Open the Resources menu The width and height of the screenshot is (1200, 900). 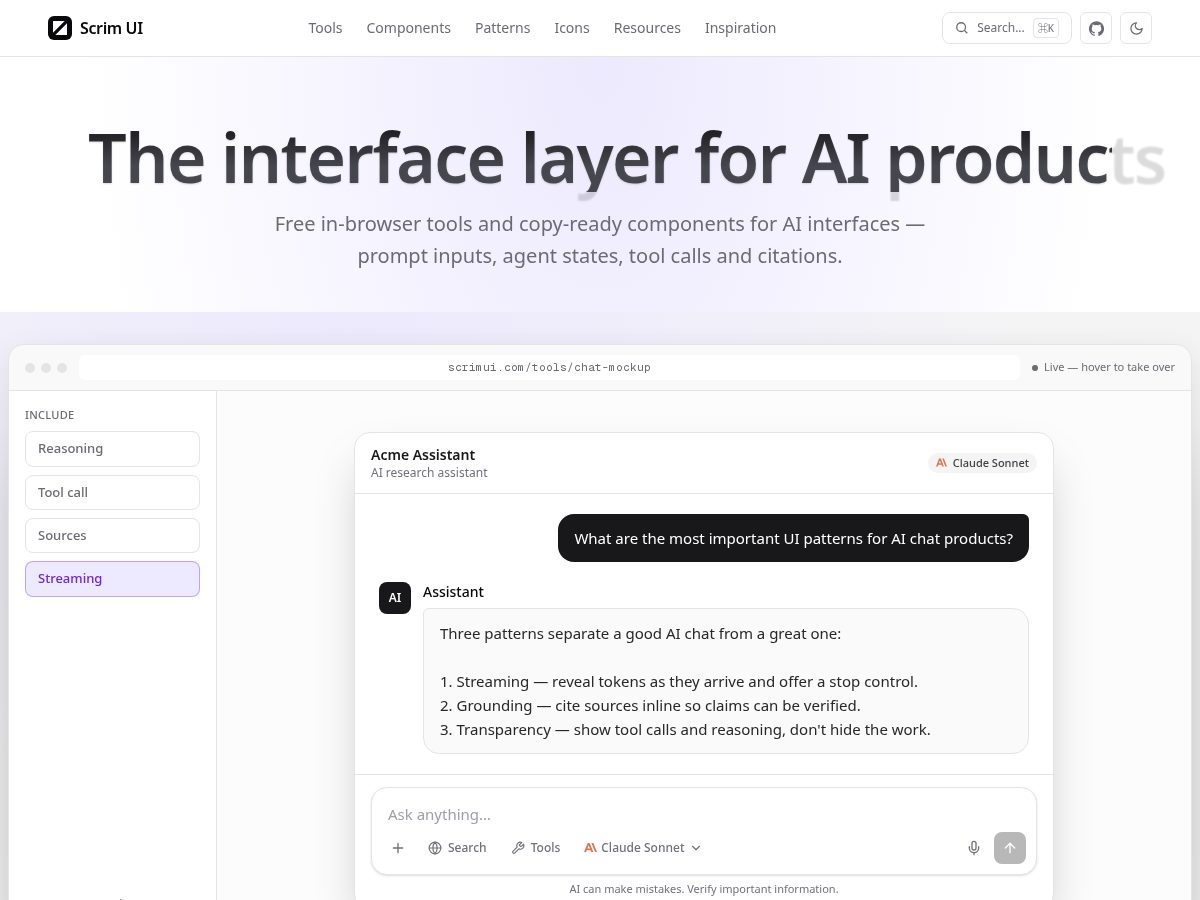coord(647,28)
